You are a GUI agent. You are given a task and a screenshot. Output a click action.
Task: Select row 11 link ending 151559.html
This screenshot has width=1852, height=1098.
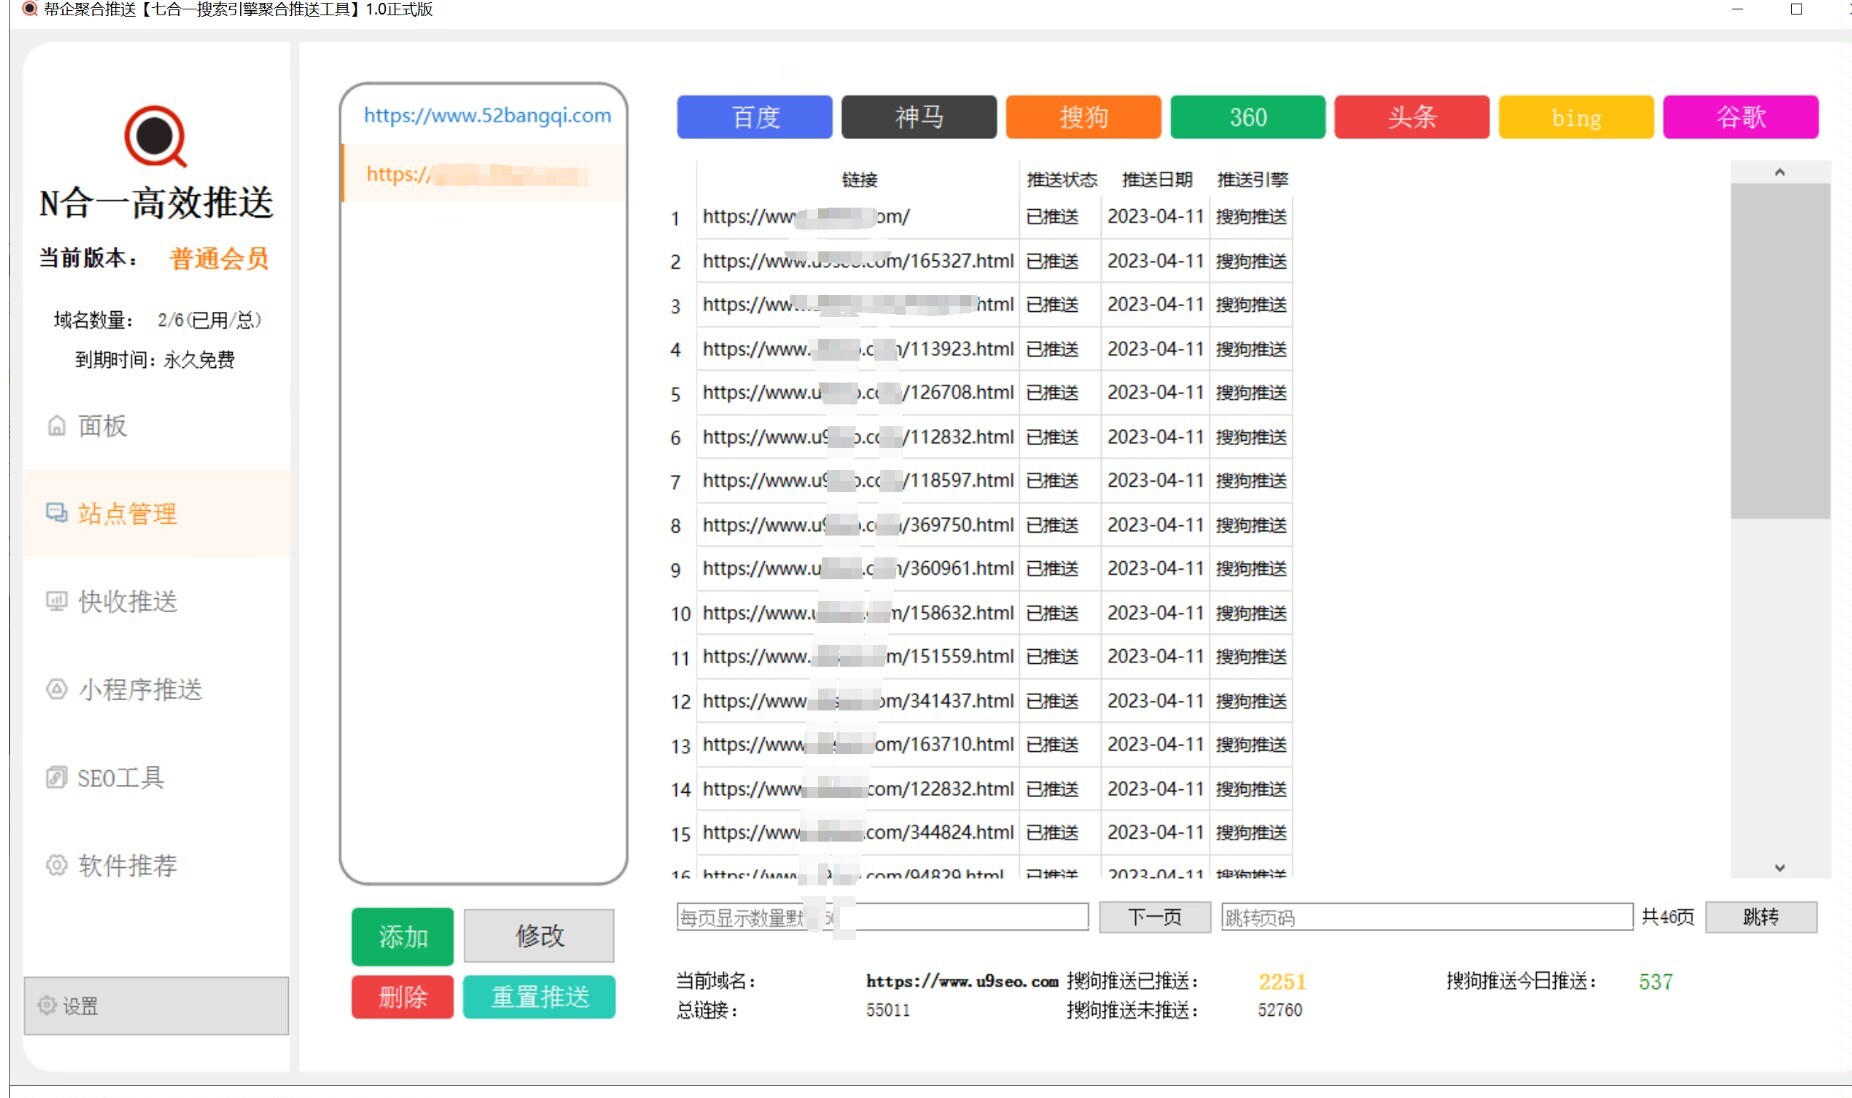(x=858, y=657)
